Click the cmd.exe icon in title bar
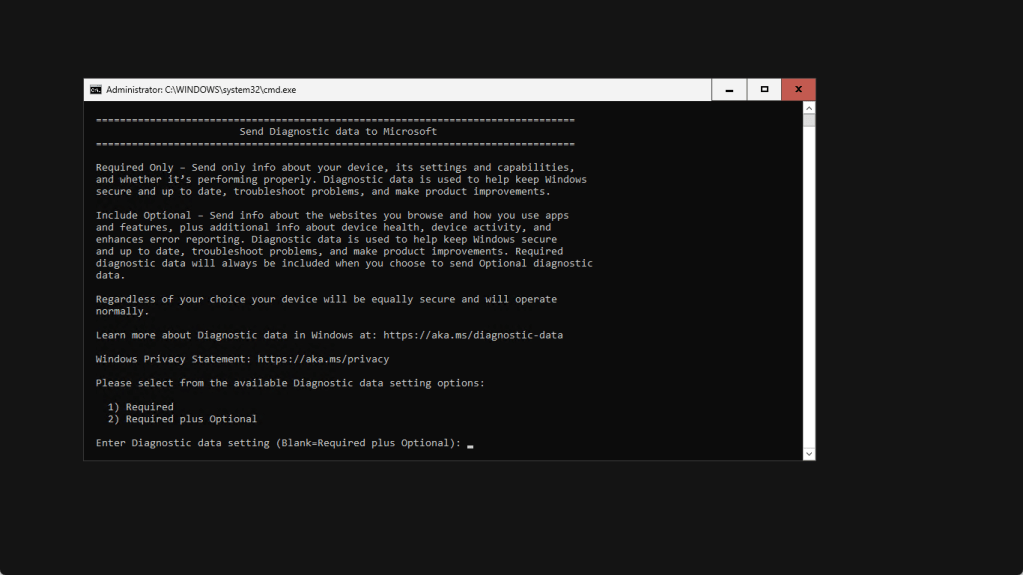Screen dimensions: 1023x575 pos(95,89)
